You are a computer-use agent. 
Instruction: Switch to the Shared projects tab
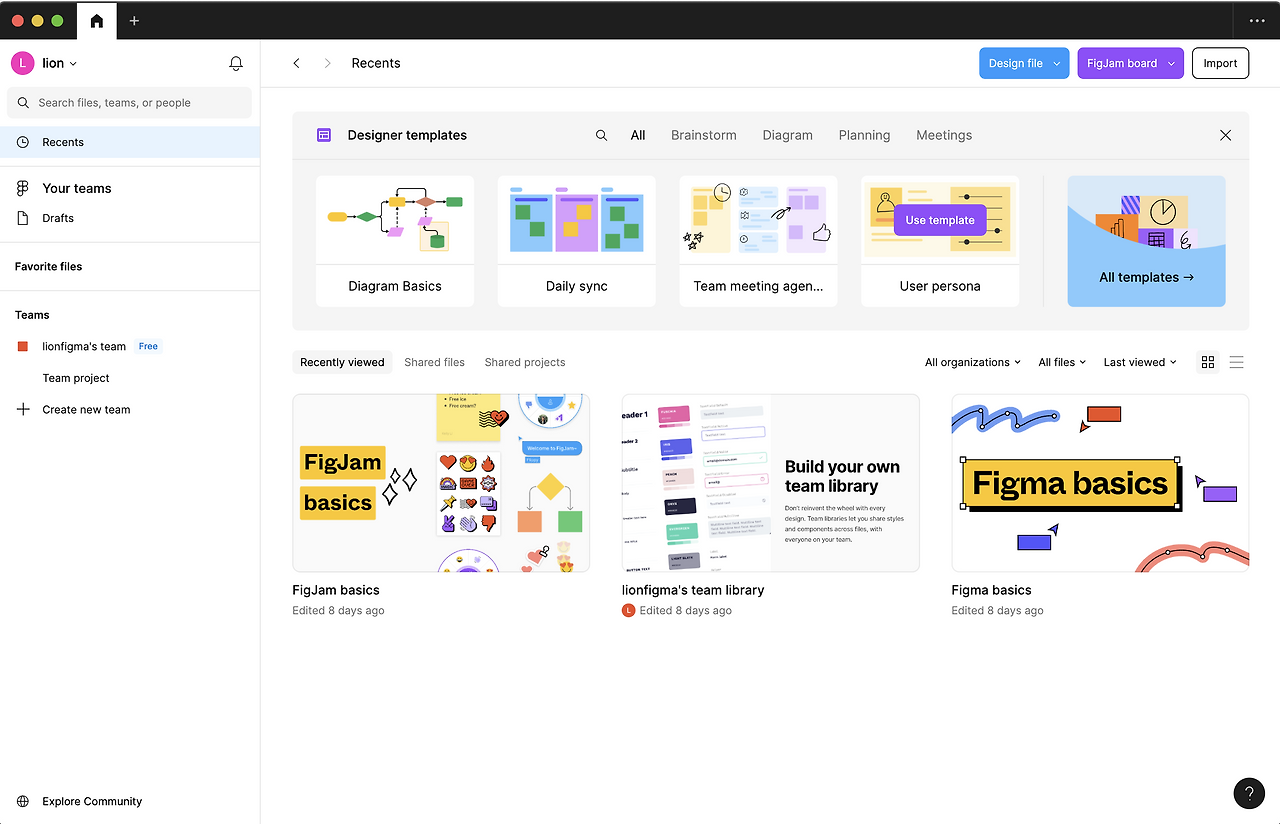(525, 362)
